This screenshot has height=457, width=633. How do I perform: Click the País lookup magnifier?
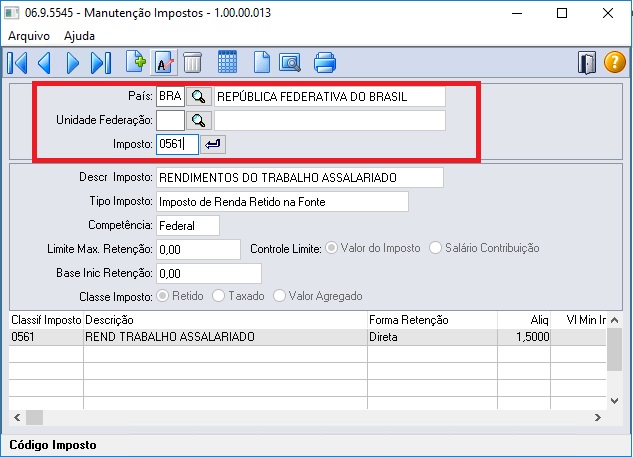pyautogui.click(x=198, y=96)
